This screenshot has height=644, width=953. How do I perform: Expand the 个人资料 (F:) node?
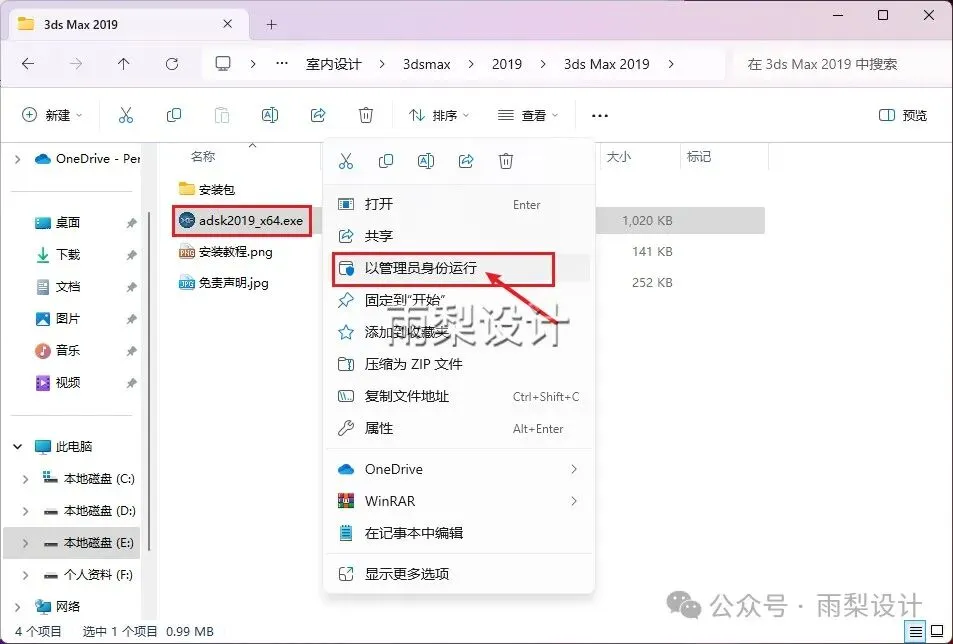26,575
